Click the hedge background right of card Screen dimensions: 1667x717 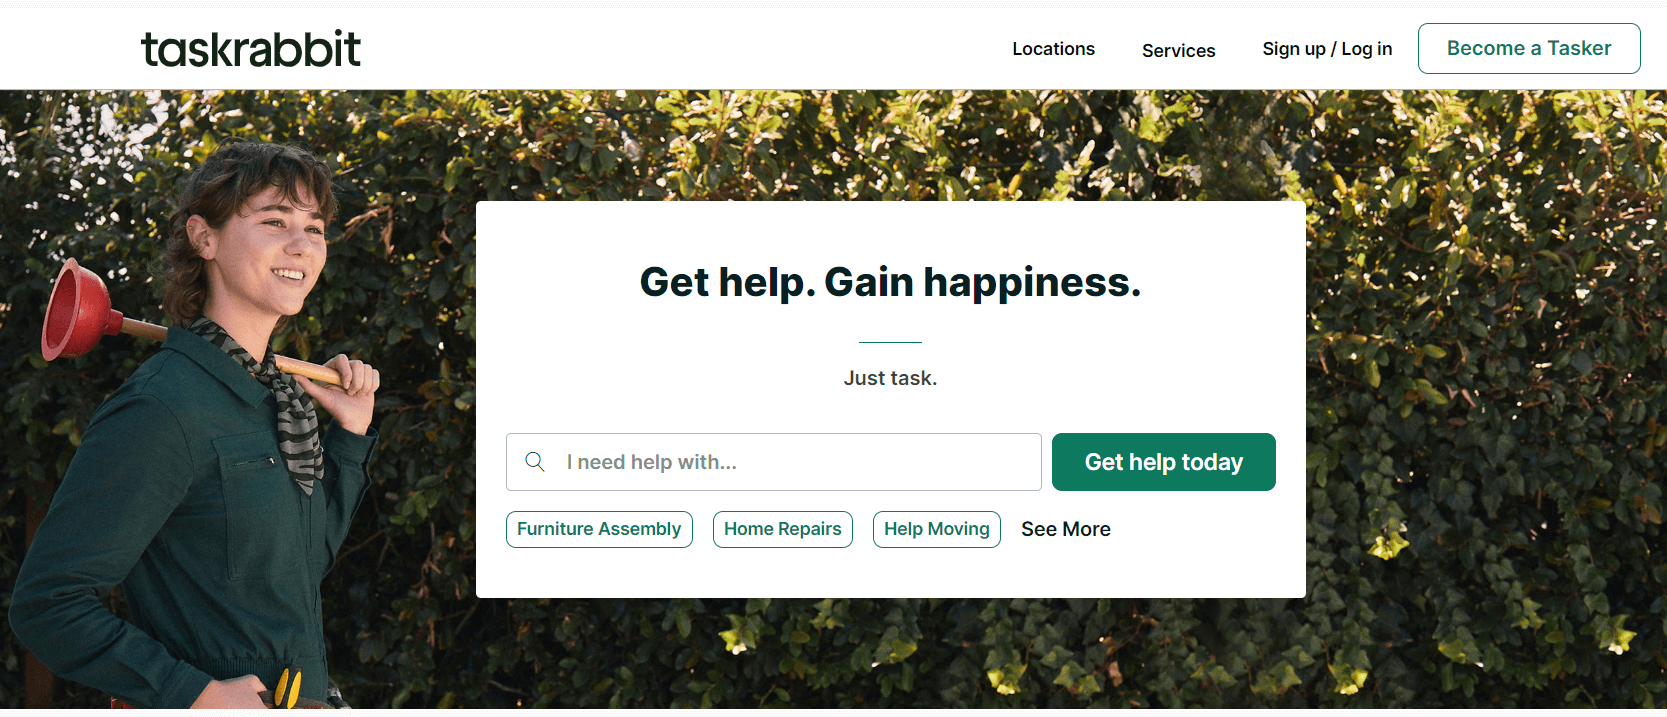click(1485, 400)
